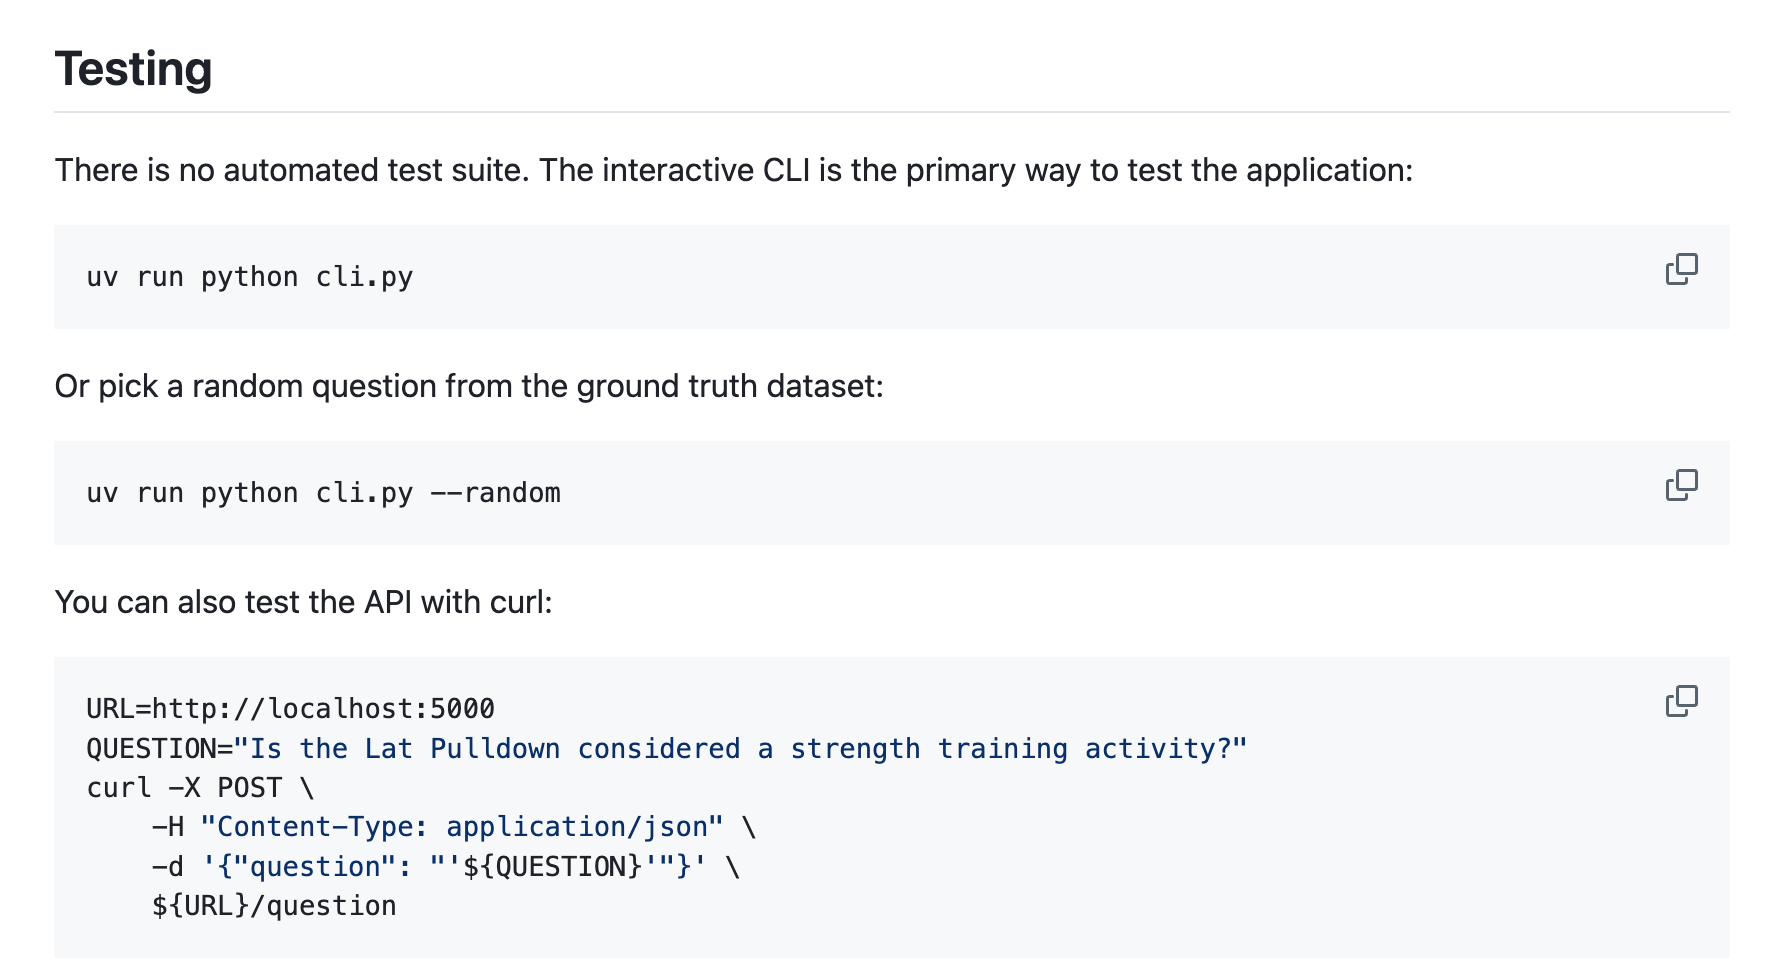Click the Testing section heading
Viewport: 1788px width, 980px height.
[133, 69]
